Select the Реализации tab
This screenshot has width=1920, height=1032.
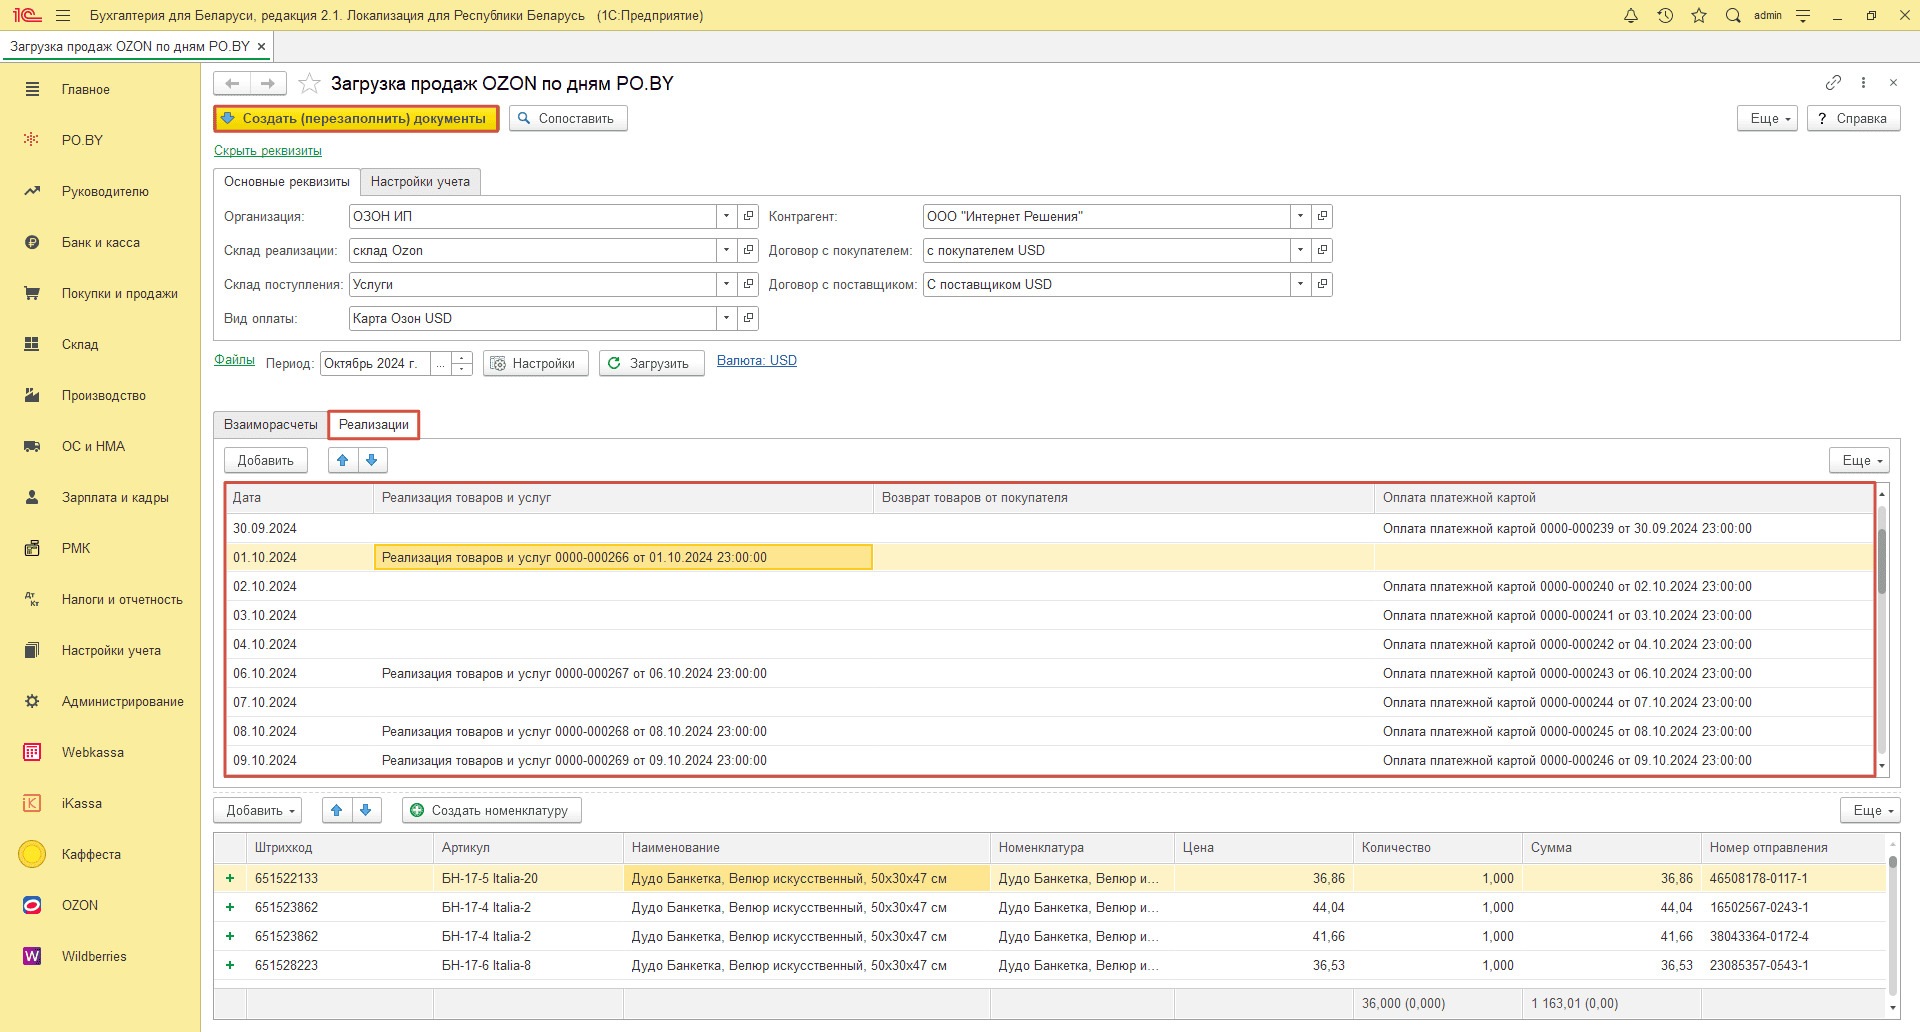pyautogui.click(x=374, y=424)
